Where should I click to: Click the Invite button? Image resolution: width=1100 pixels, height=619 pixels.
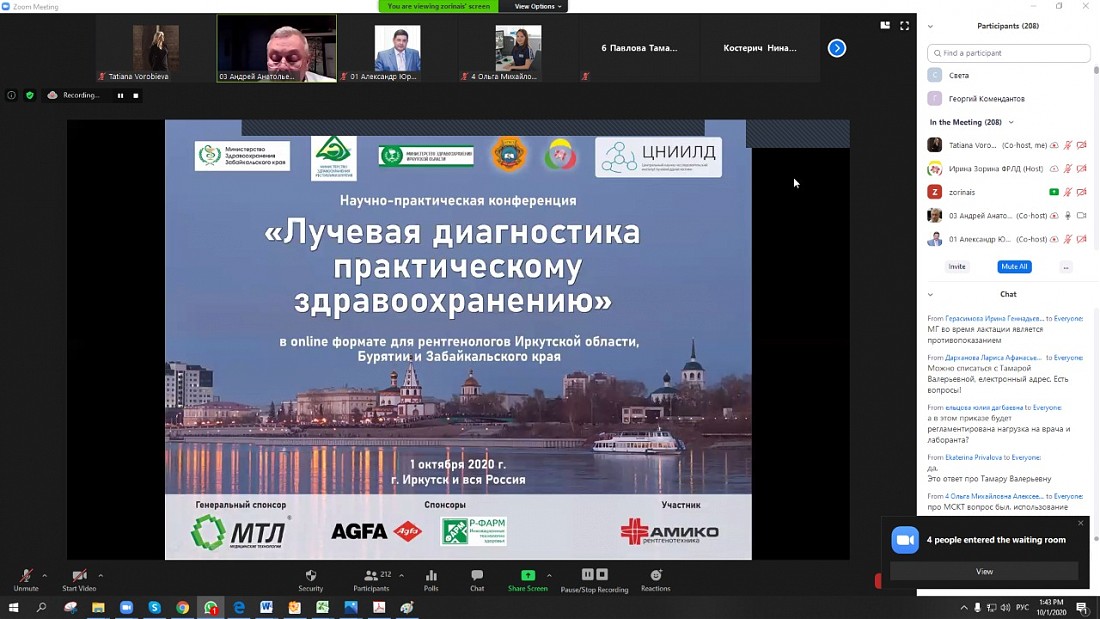pos(957,267)
